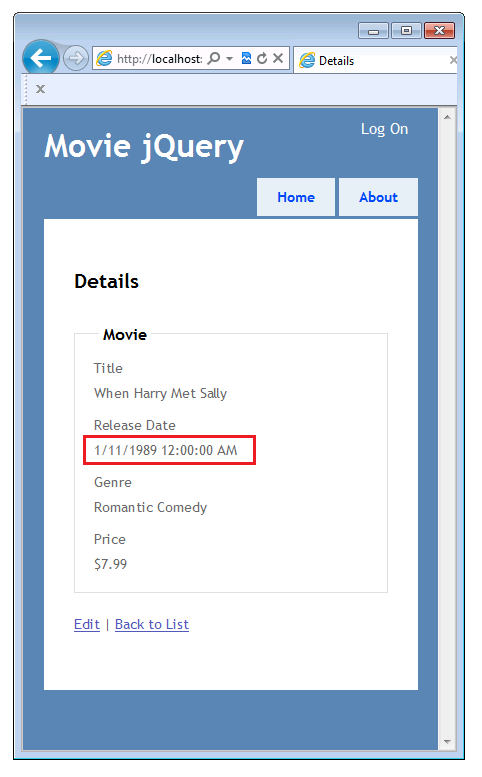482x777 pixels.
Task: Click the Movie jQuery site title
Action: pyautogui.click(x=144, y=147)
